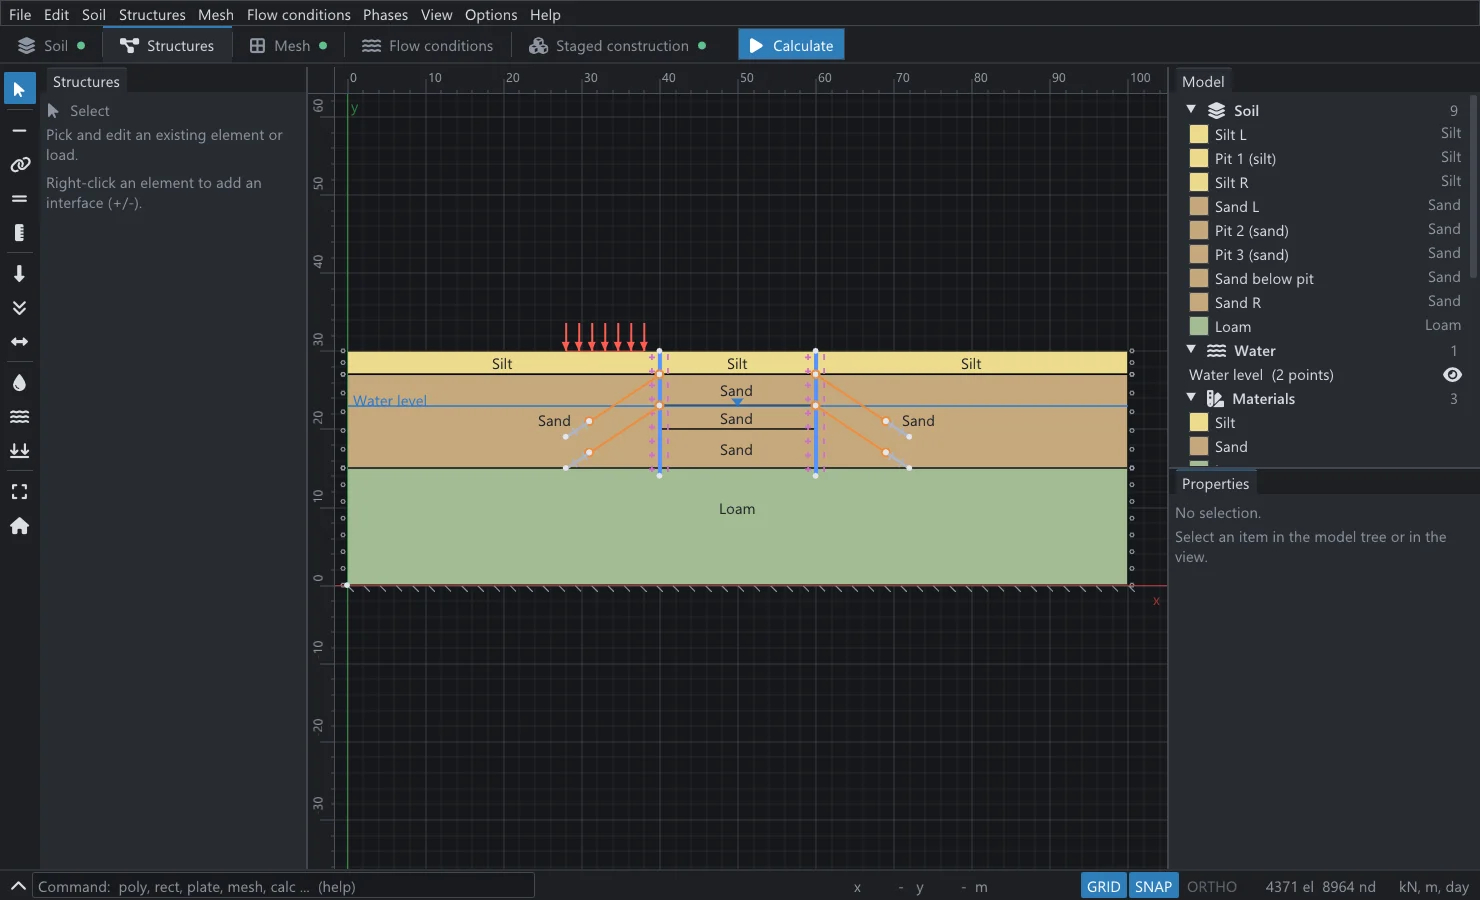Open the File menu
The width and height of the screenshot is (1480, 900).
(x=20, y=14)
